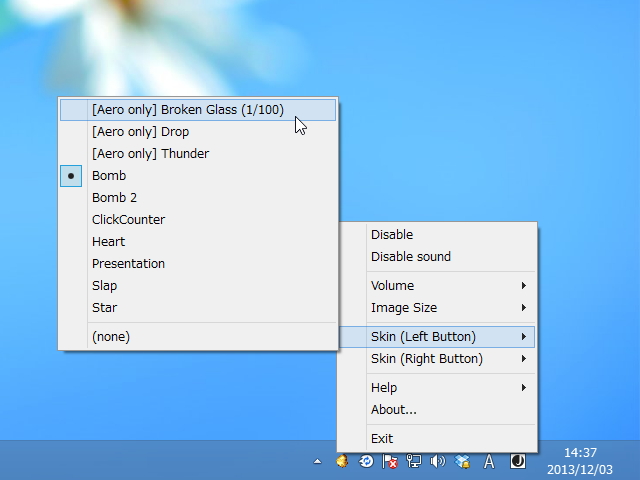Select the checked Bomb skin radio
Image resolution: width=640 pixels, height=480 pixels.
(x=198, y=176)
